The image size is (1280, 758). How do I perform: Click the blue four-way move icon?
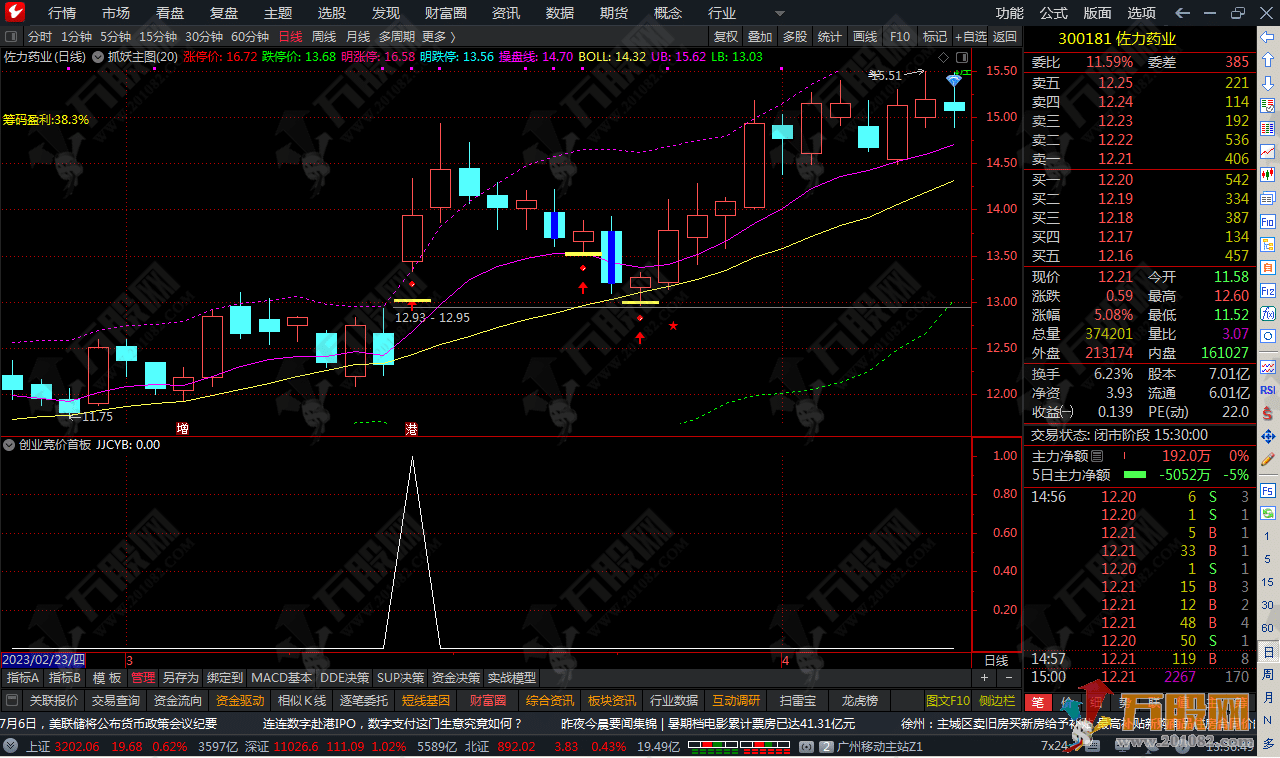coord(1267,436)
